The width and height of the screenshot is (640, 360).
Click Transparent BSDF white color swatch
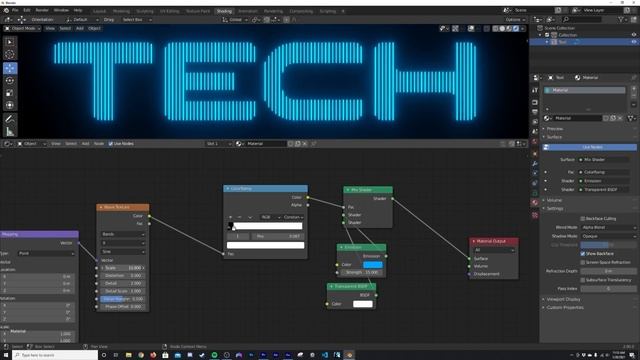tap(363, 304)
